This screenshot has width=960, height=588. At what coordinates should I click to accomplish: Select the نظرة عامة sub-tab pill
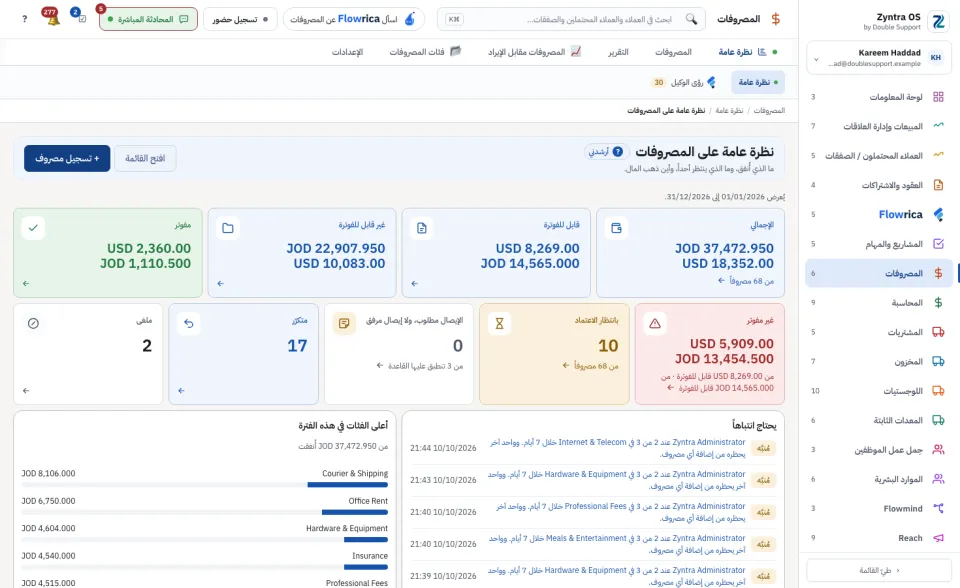coord(758,82)
